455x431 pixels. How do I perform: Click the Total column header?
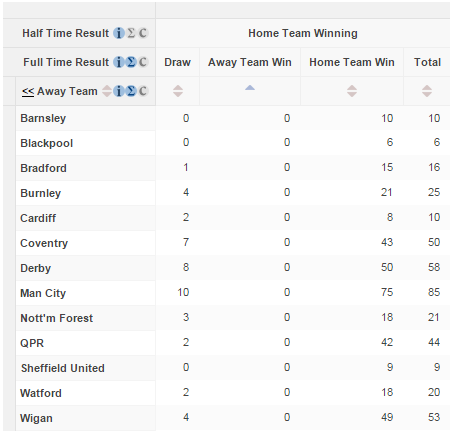pos(427,62)
